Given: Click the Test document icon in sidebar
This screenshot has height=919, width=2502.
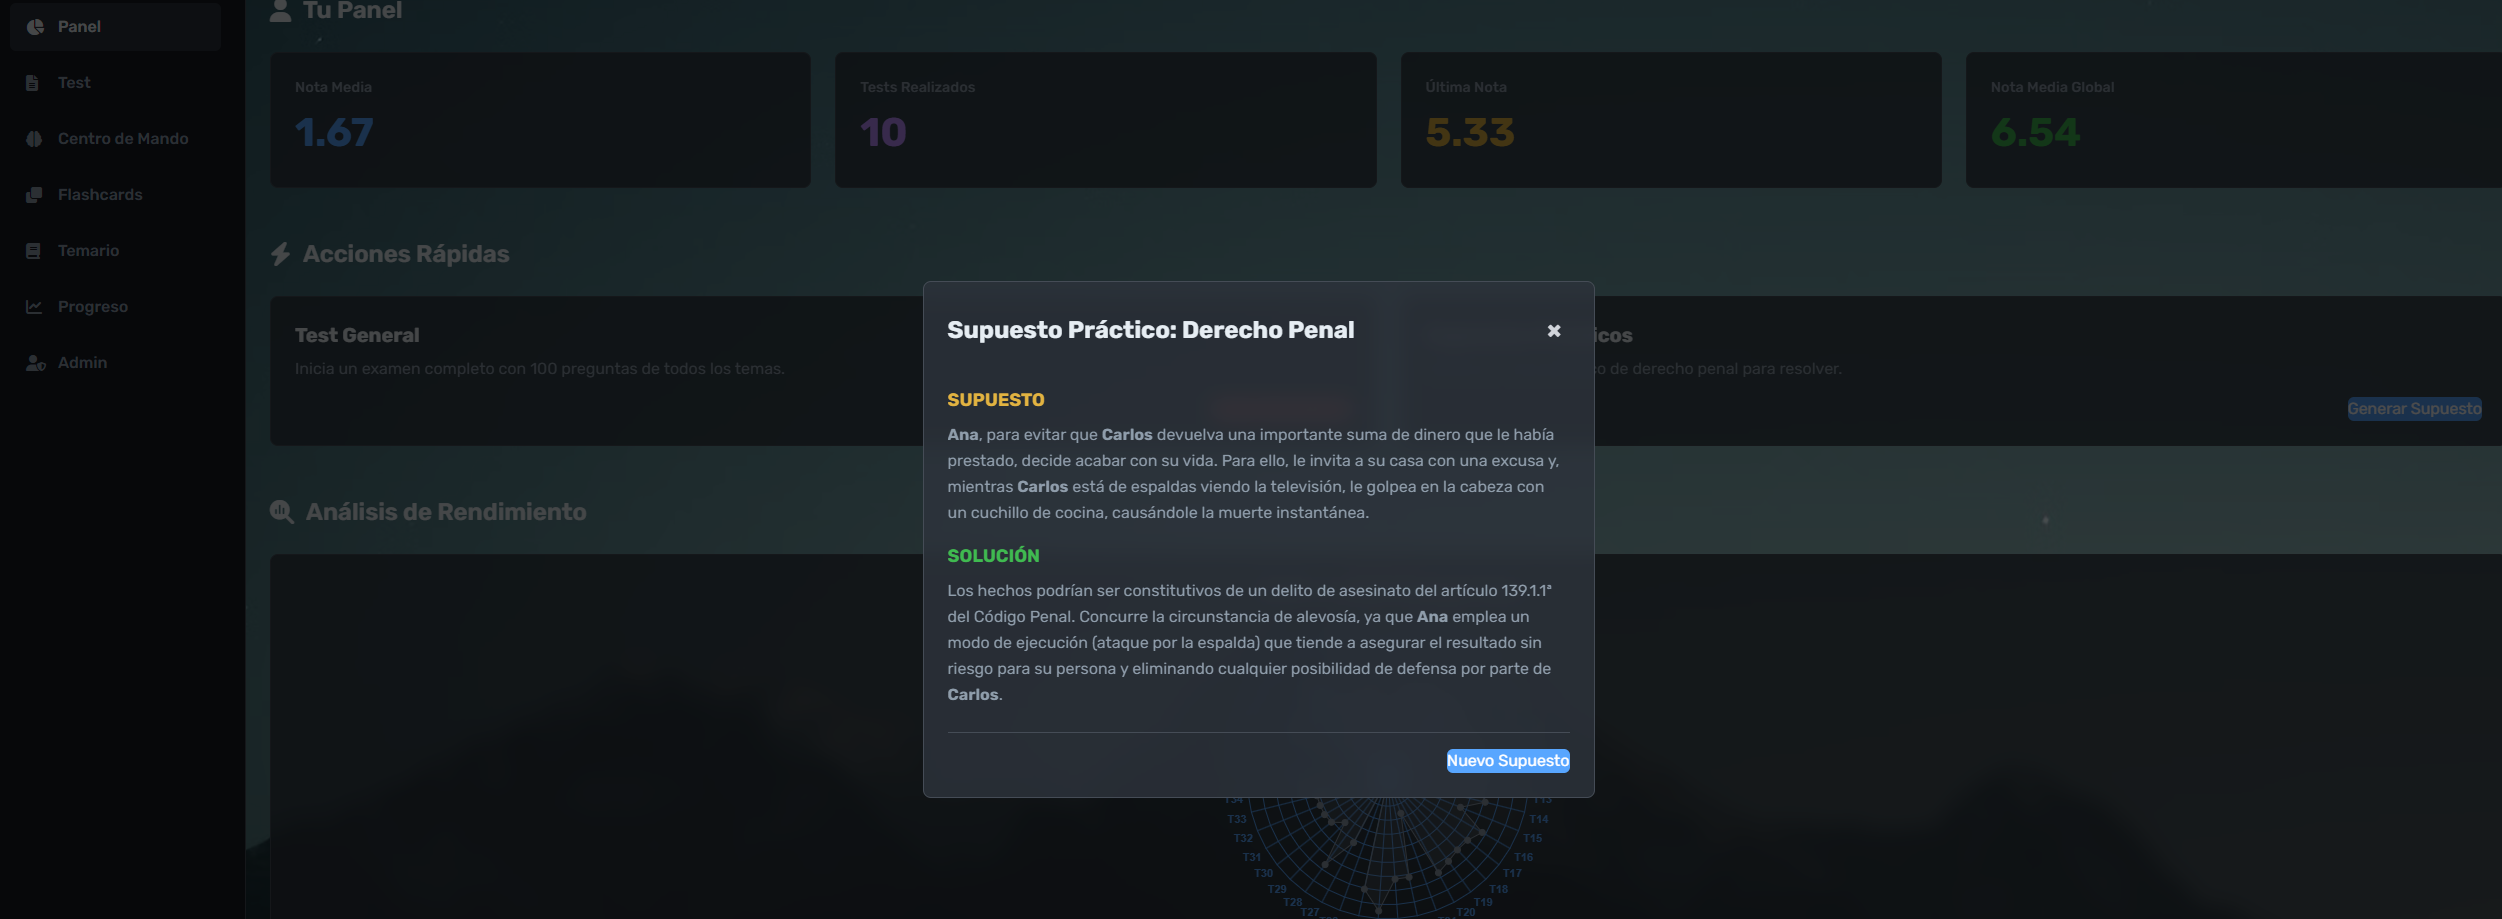Looking at the screenshot, I should [33, 83].
